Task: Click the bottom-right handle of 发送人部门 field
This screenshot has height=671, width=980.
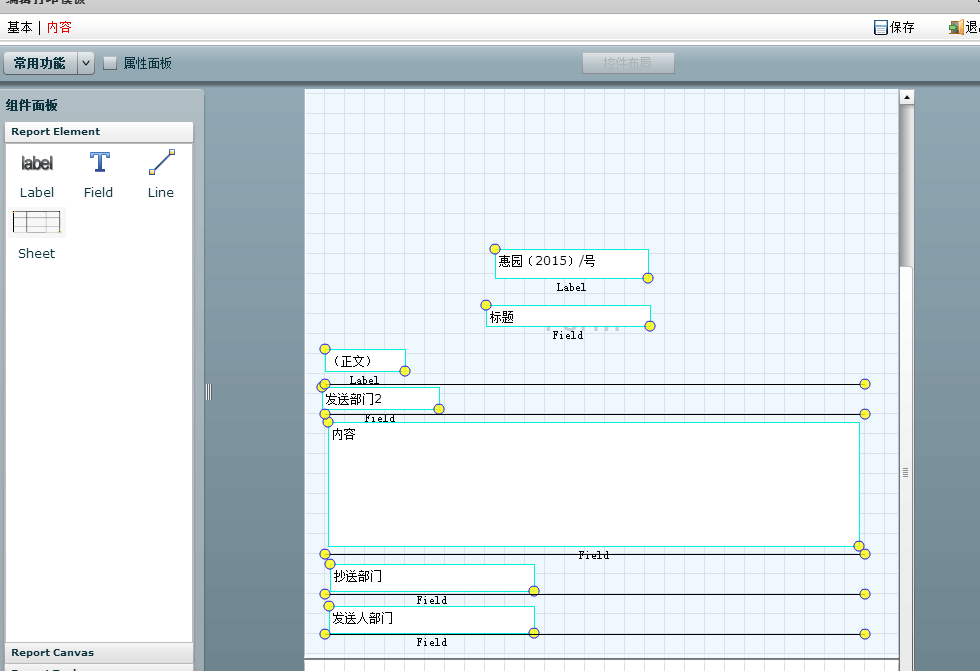Action: coord(534,634)
